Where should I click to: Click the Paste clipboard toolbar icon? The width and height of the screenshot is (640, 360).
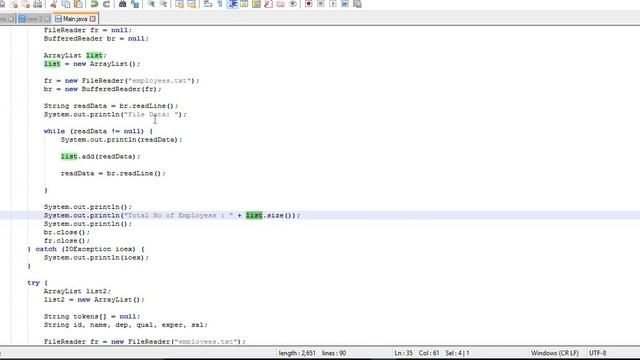coord(78,4)
